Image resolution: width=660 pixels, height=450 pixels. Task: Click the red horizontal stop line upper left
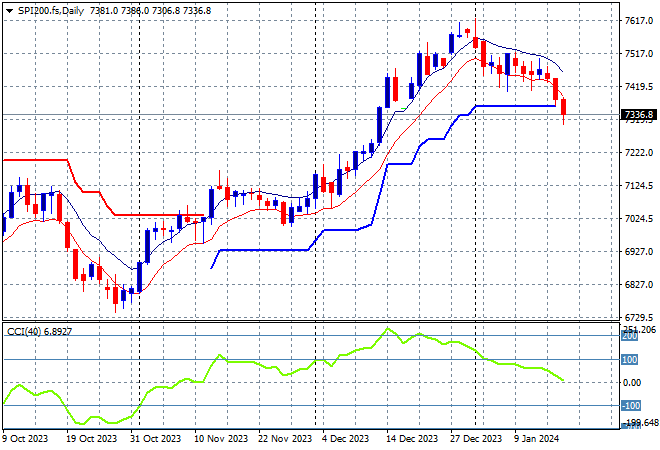pyautogui.click(x=35, y=159)
